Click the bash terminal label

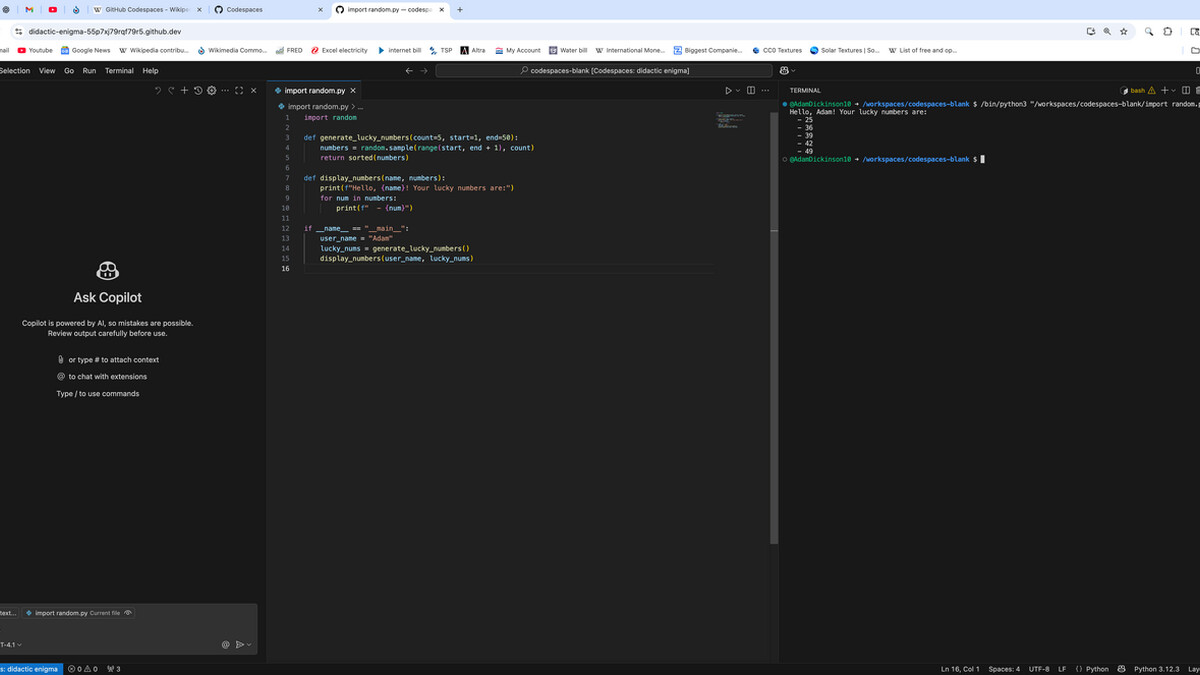coord(1138,90)
